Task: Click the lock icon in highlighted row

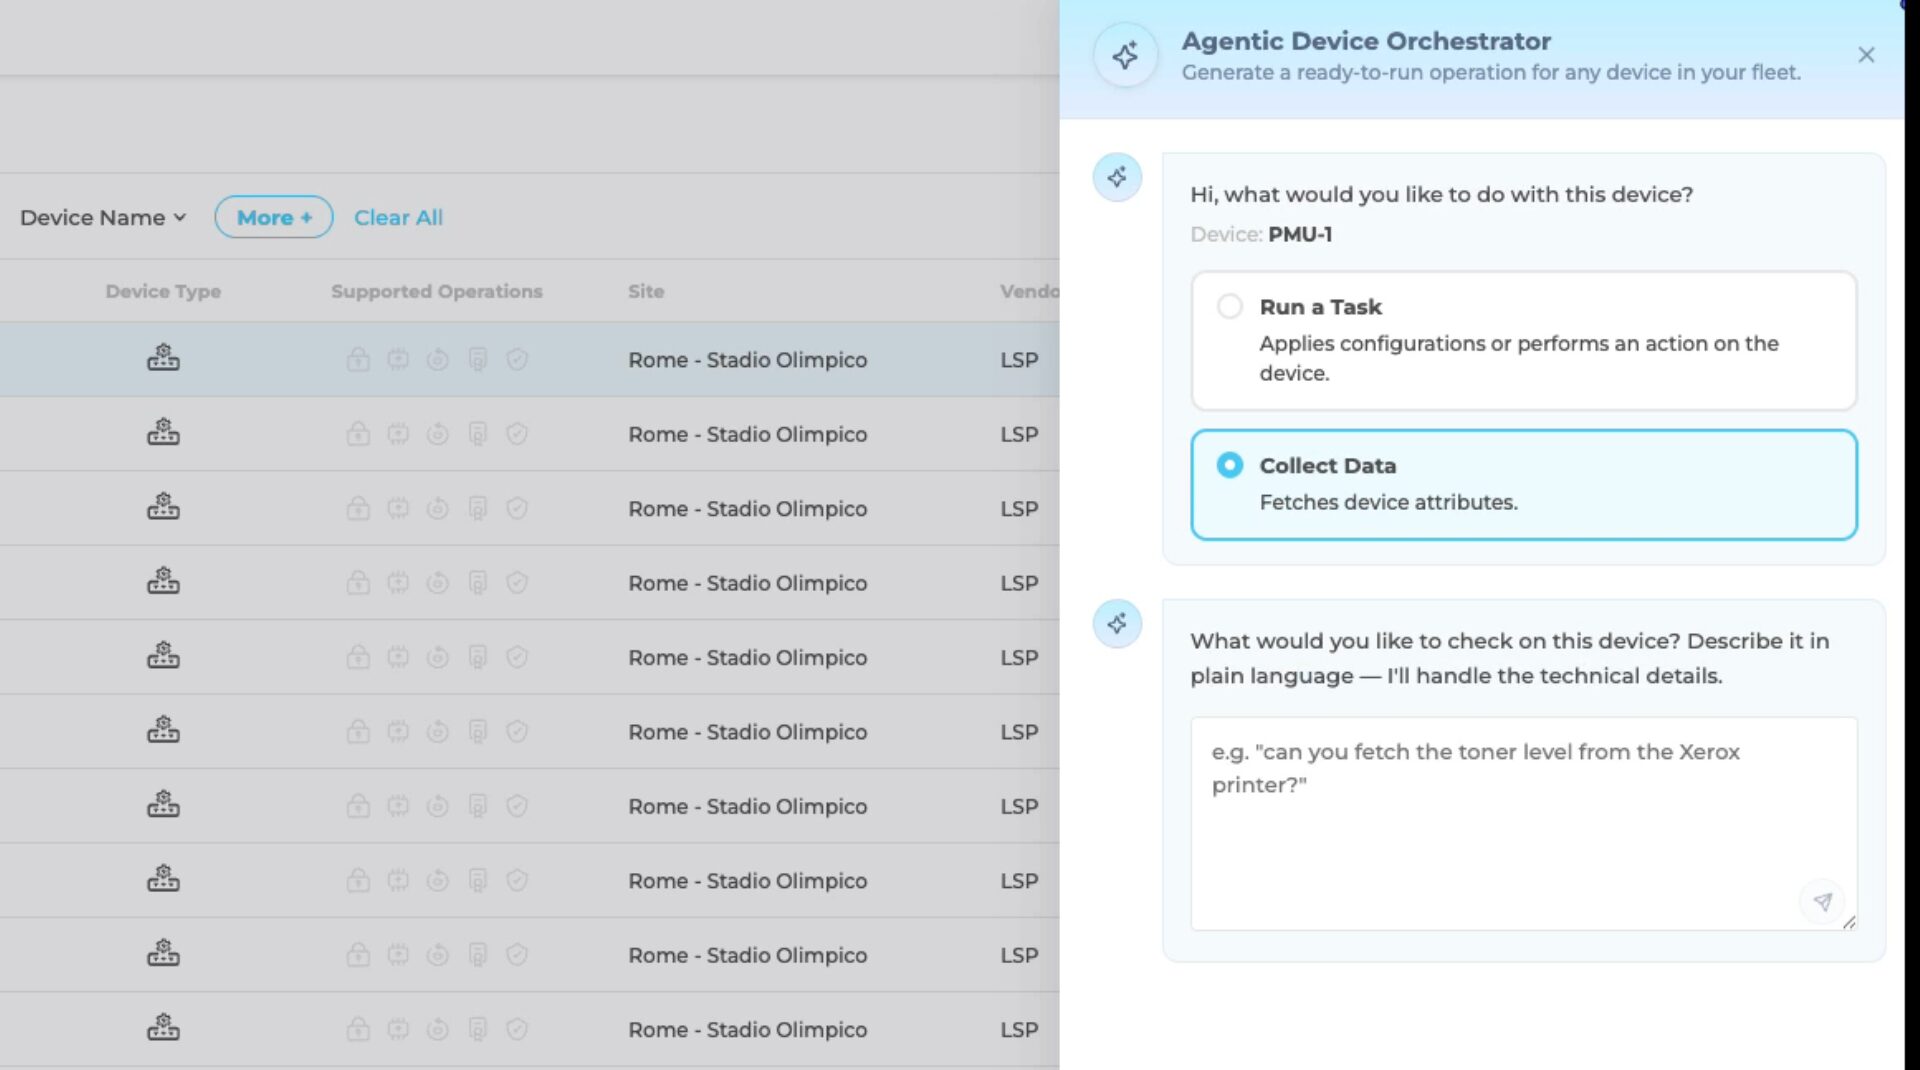Action: click(x=358, y=359)
